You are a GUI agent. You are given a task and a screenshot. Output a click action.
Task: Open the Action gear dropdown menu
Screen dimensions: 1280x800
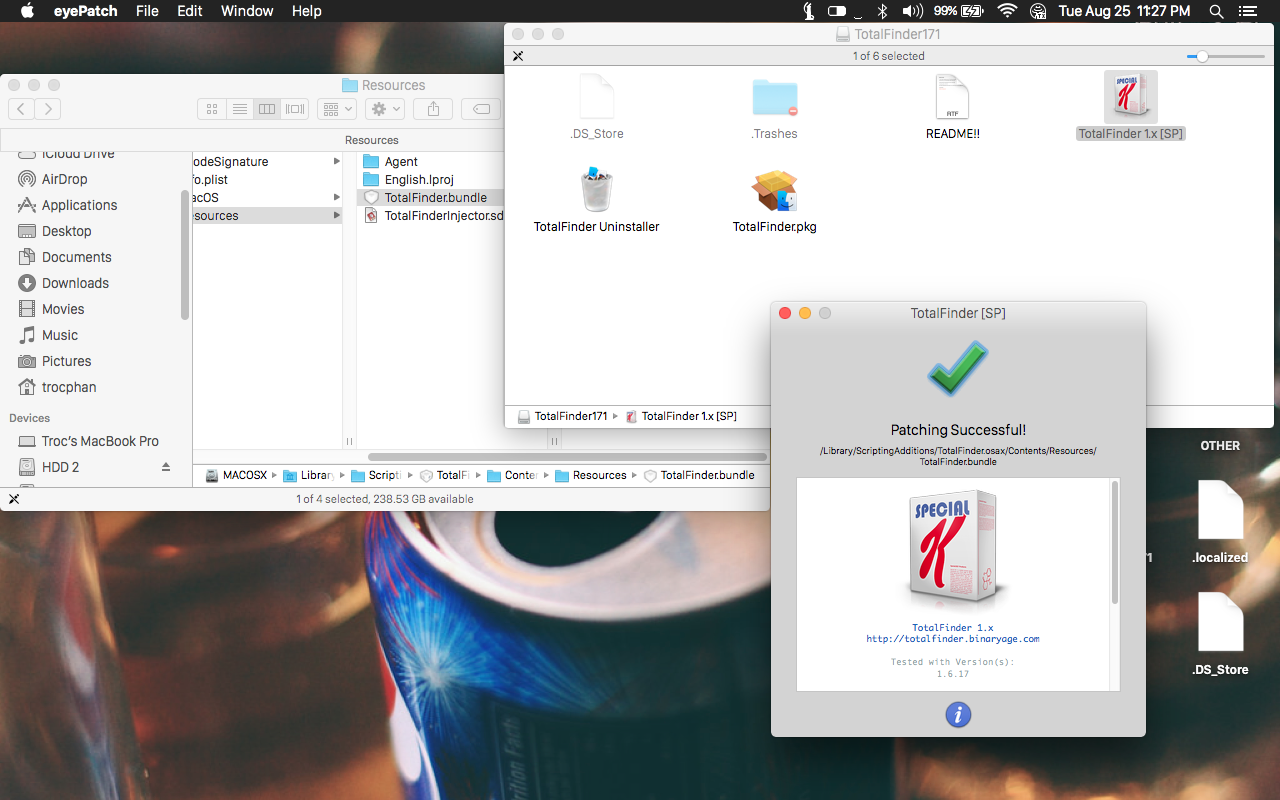(x=384, y=109)
